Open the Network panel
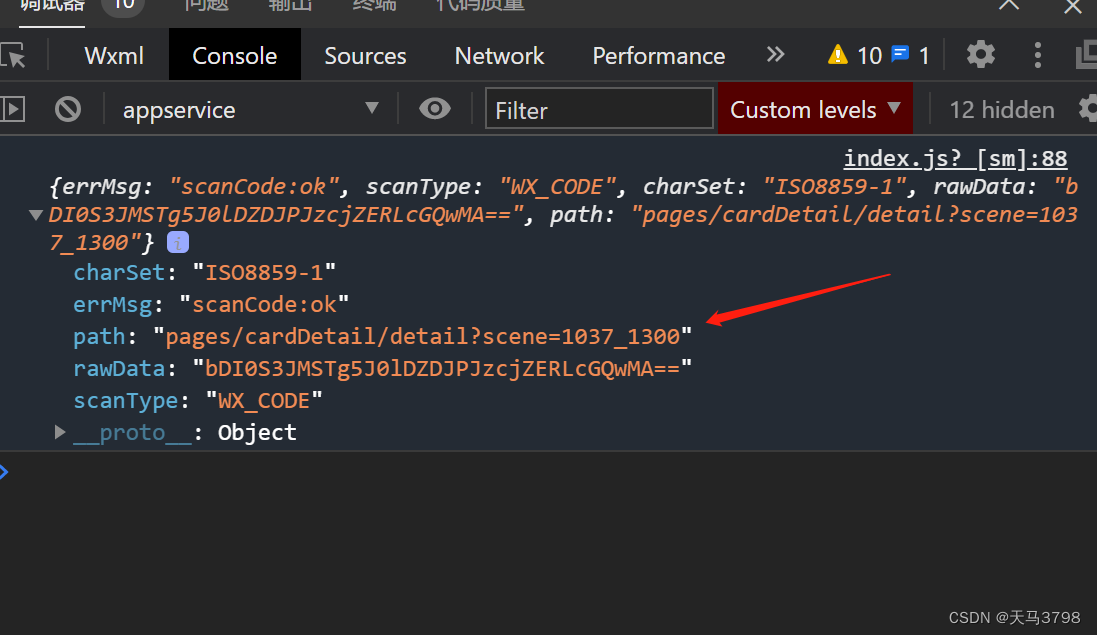Screen dimensions: 1097x635 pos(498,55)
